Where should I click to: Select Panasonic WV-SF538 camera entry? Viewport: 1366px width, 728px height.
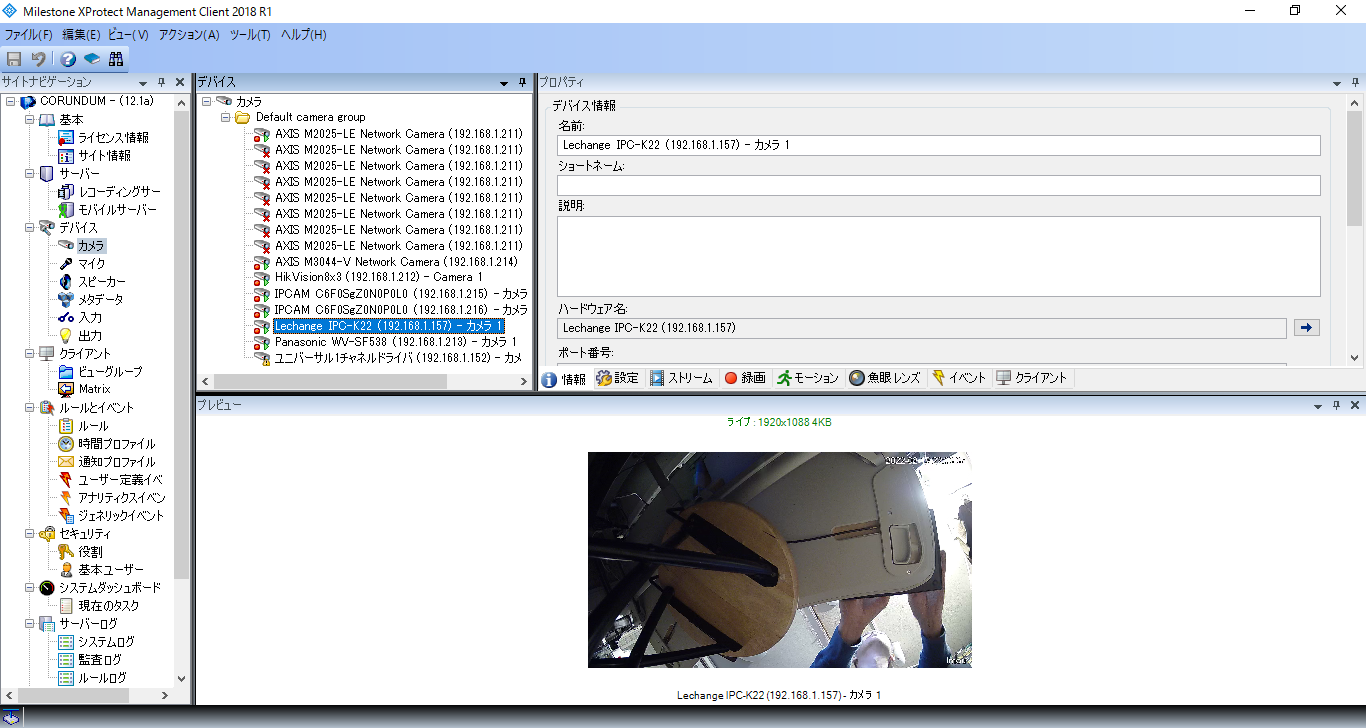click(x=396, y=342)
